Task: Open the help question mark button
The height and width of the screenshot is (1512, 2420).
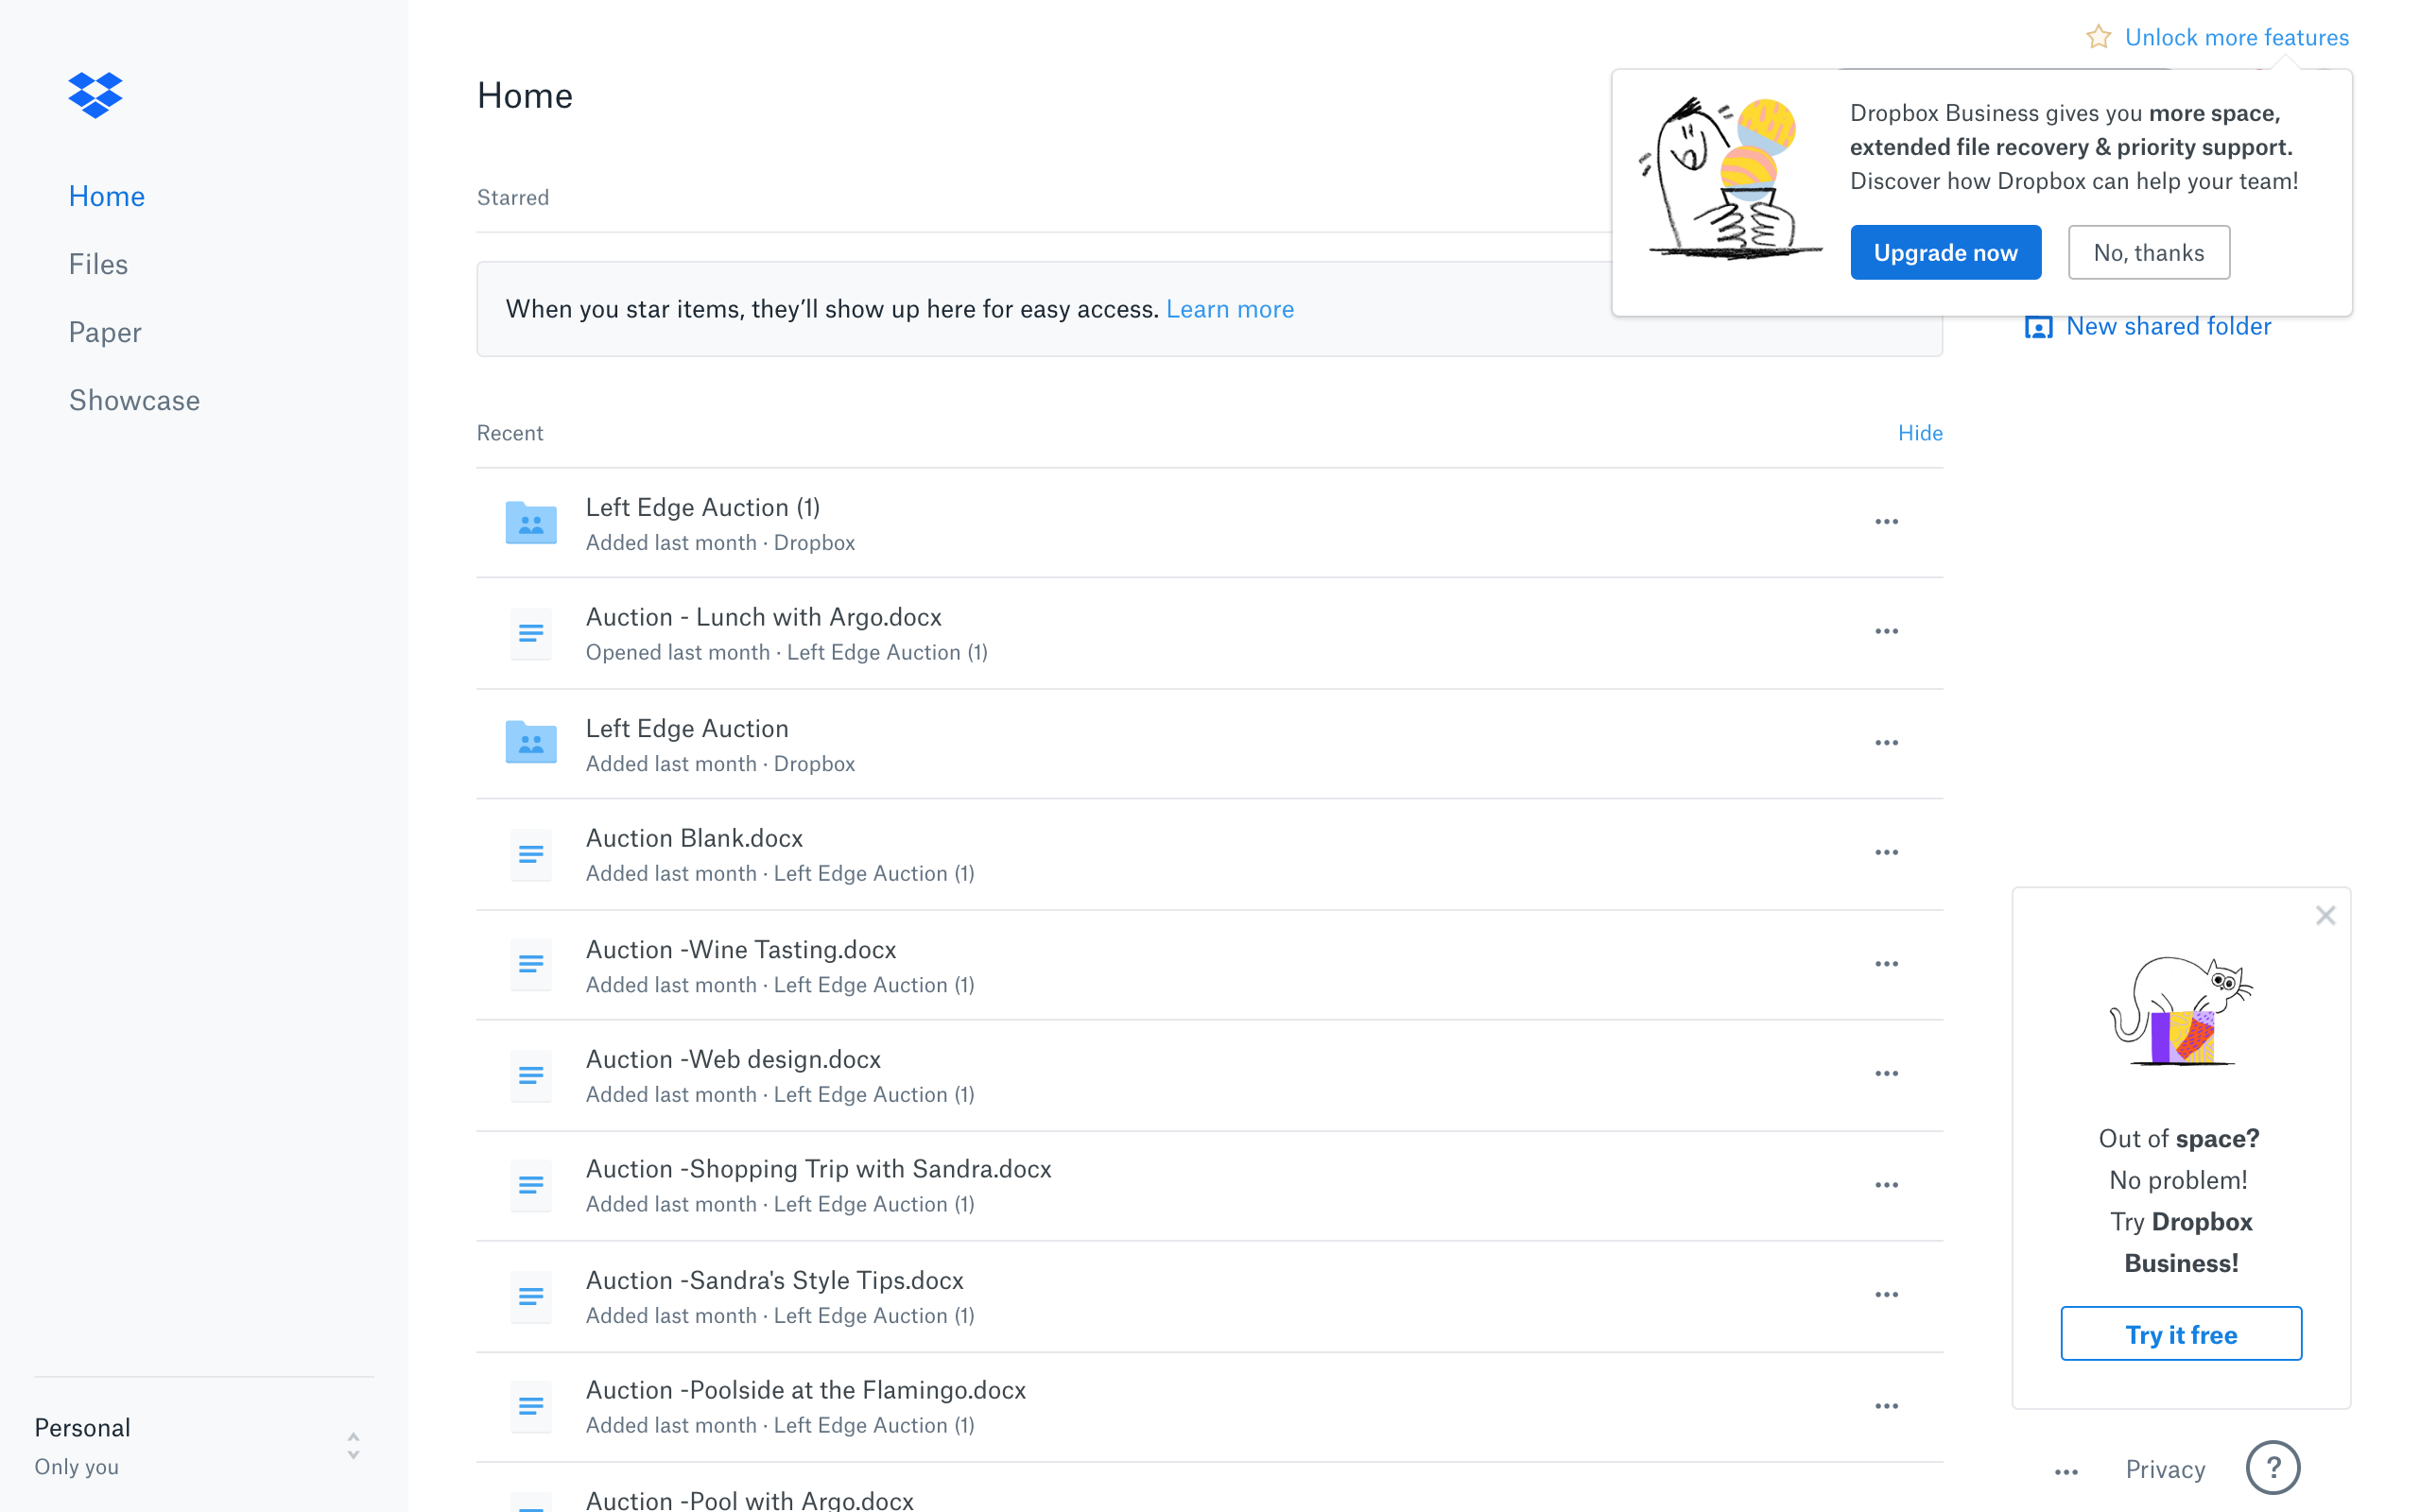Action: (x=2273, y=1467)
